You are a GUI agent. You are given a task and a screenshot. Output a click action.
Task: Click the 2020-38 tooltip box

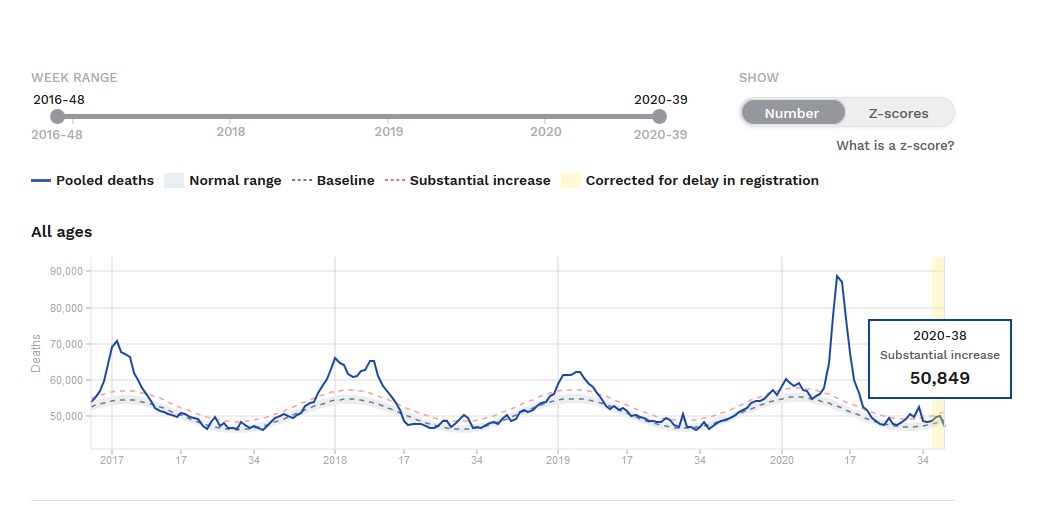[x=939, y=359]
